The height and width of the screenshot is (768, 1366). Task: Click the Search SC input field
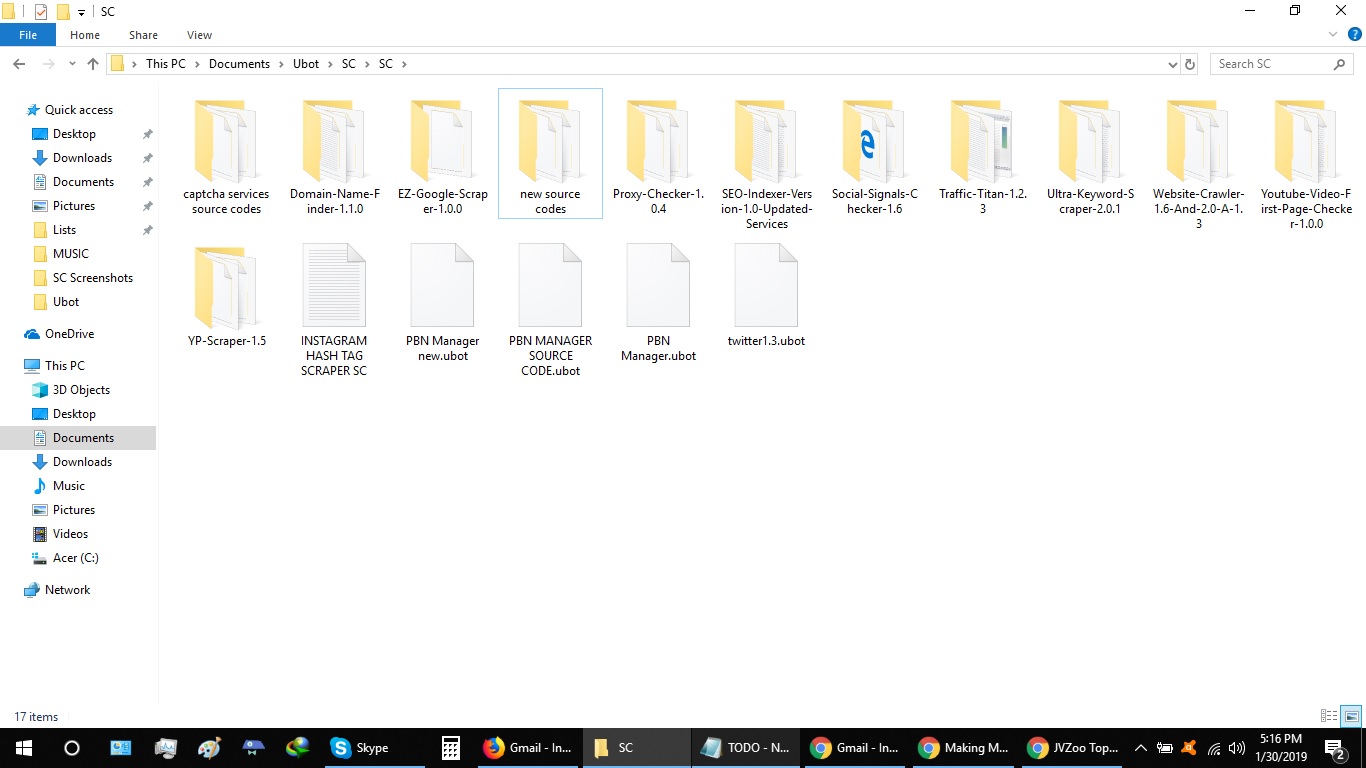pyautogui.click(x=1272, y=64)
